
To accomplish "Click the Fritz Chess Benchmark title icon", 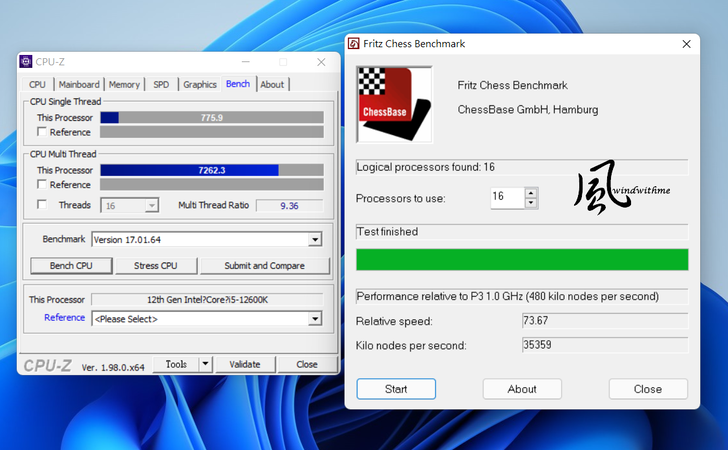I will [354, 44].
